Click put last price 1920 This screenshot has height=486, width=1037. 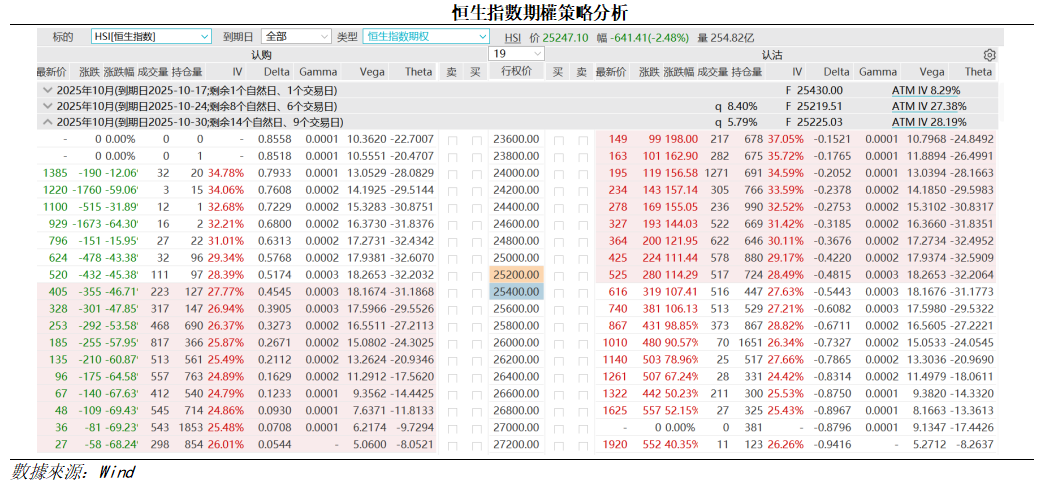(614, 444)
